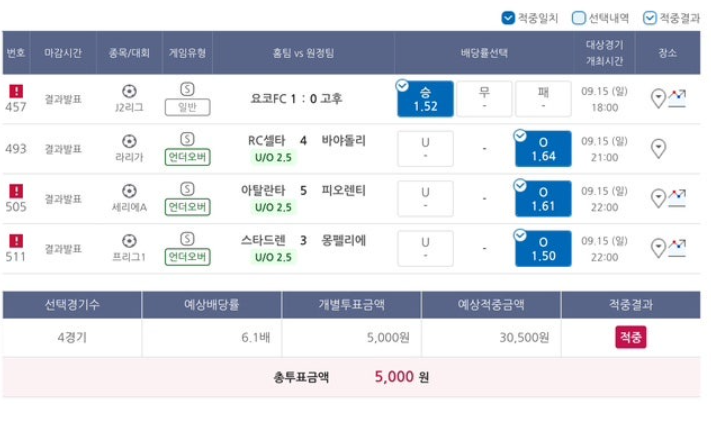Select U under option for 아탈란타 match
This screenshot has height=421, width=711.
coord(425,199)
